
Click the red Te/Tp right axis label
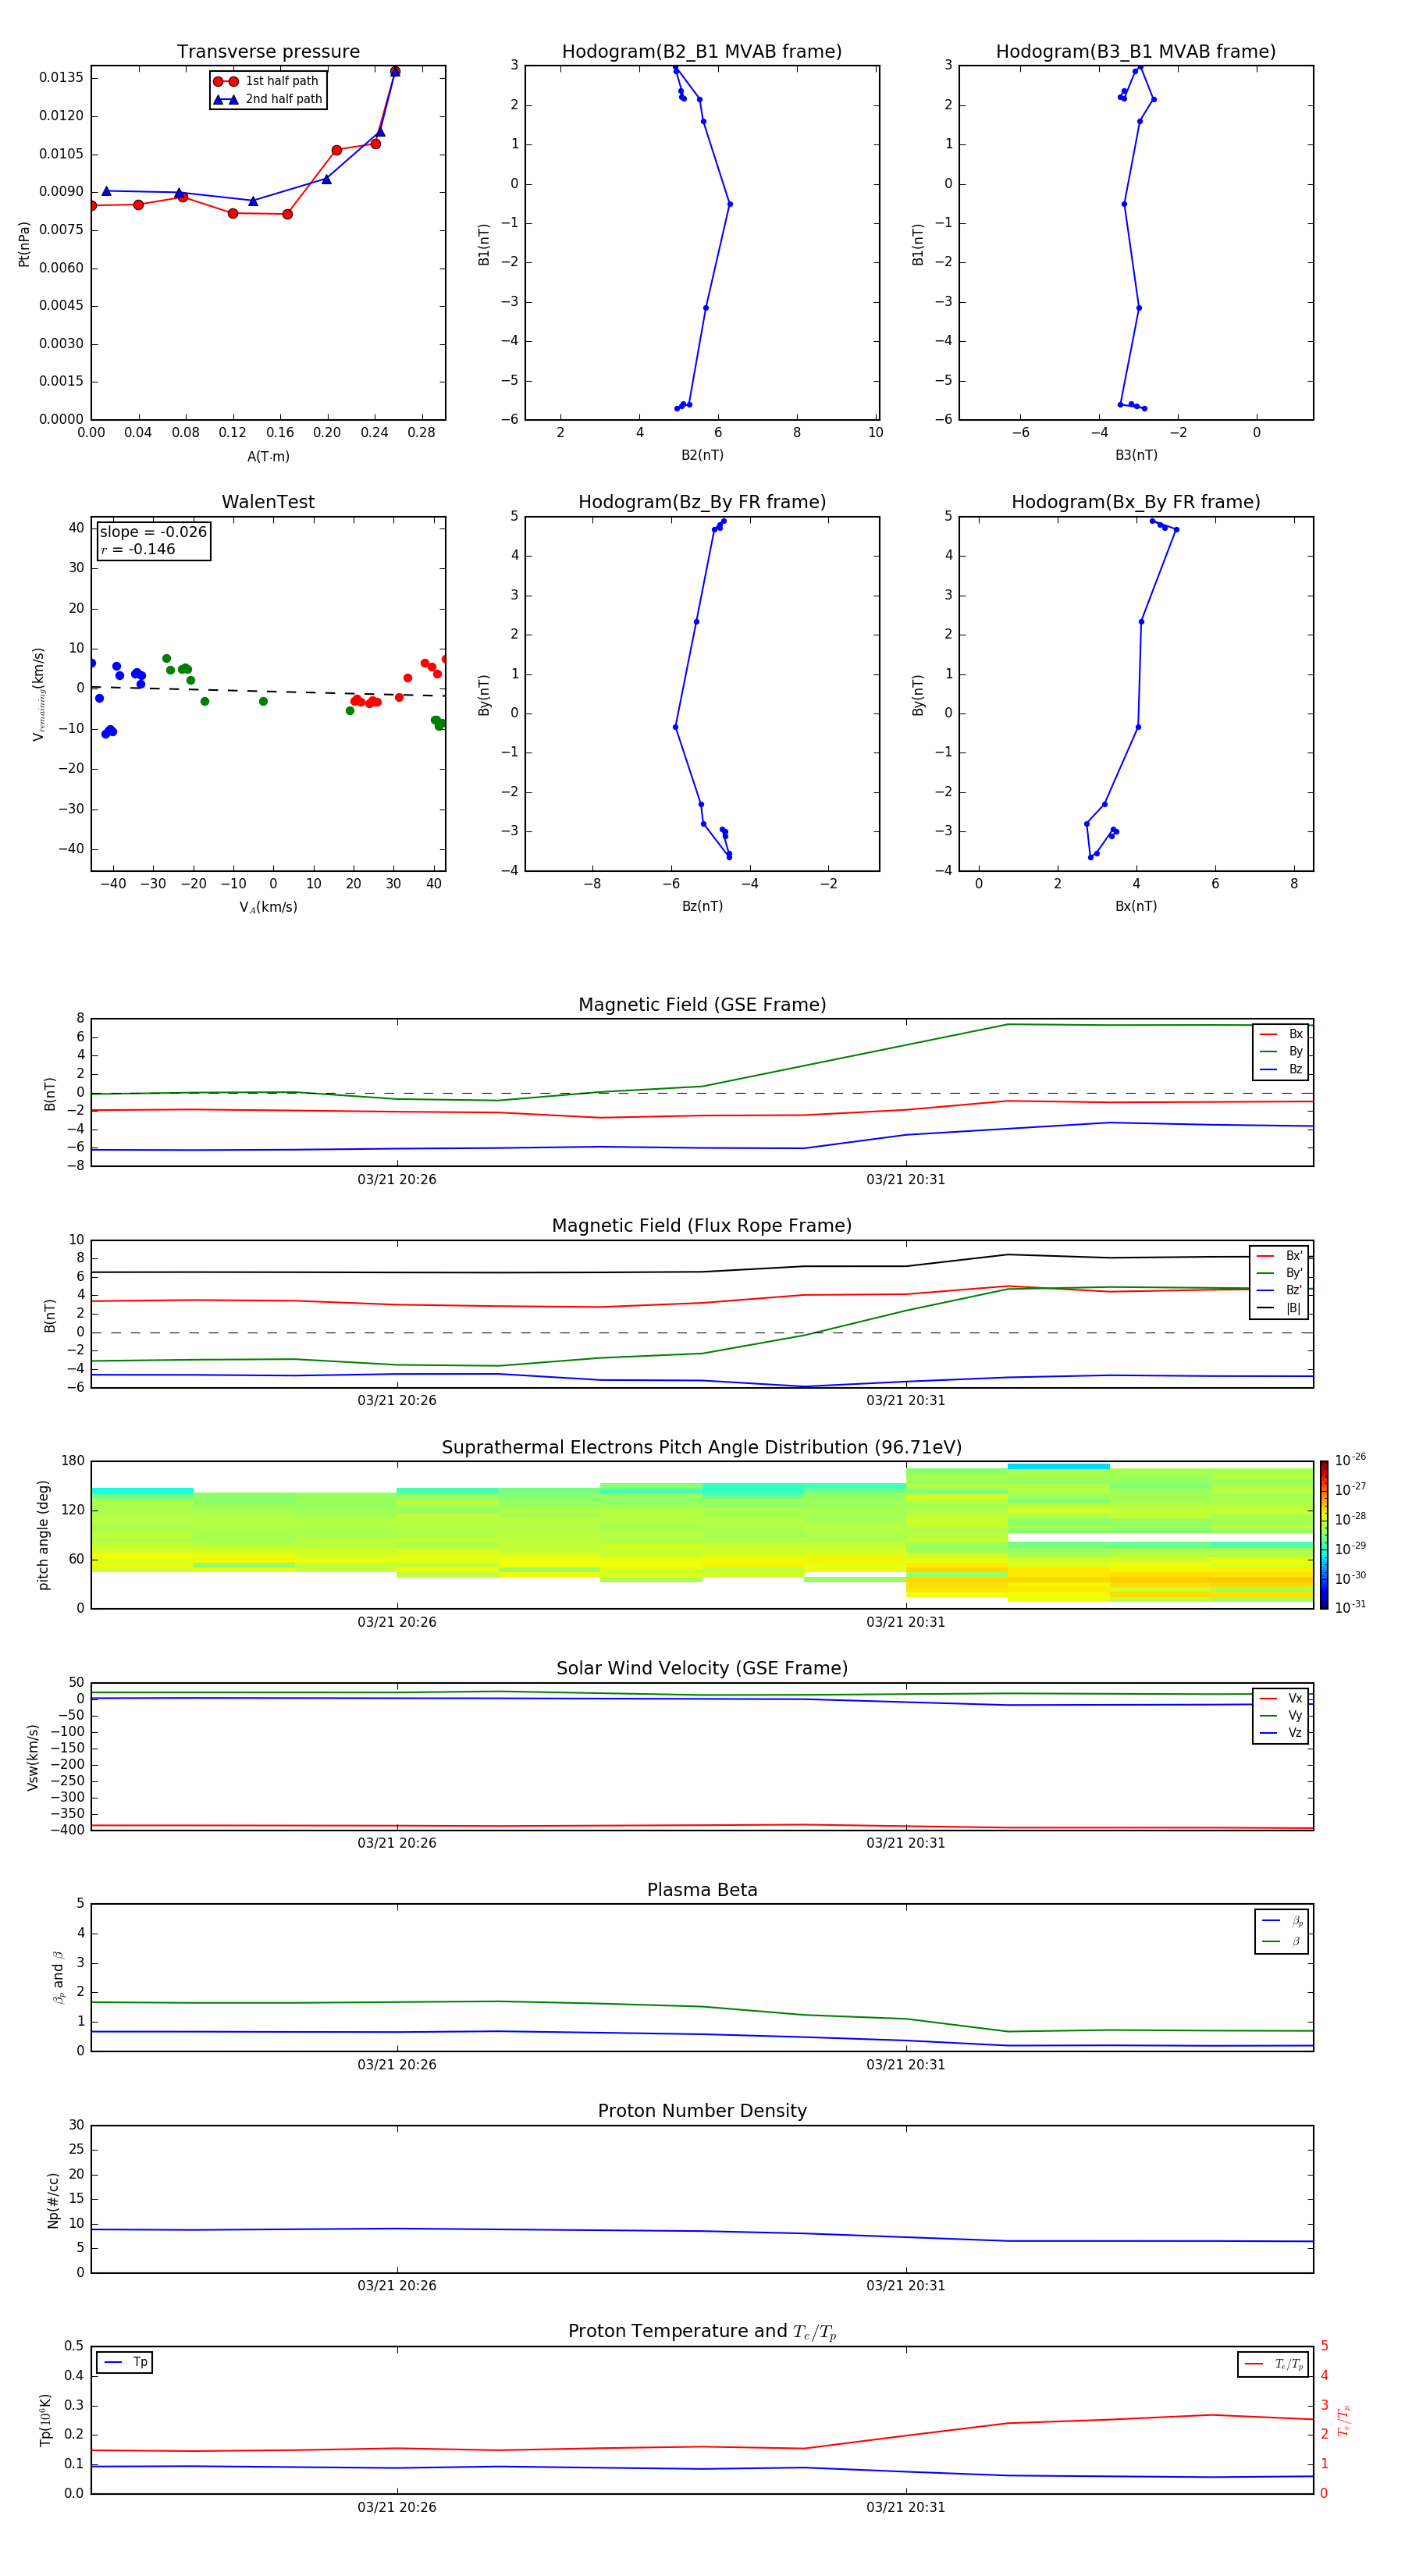point(1344,2420)
